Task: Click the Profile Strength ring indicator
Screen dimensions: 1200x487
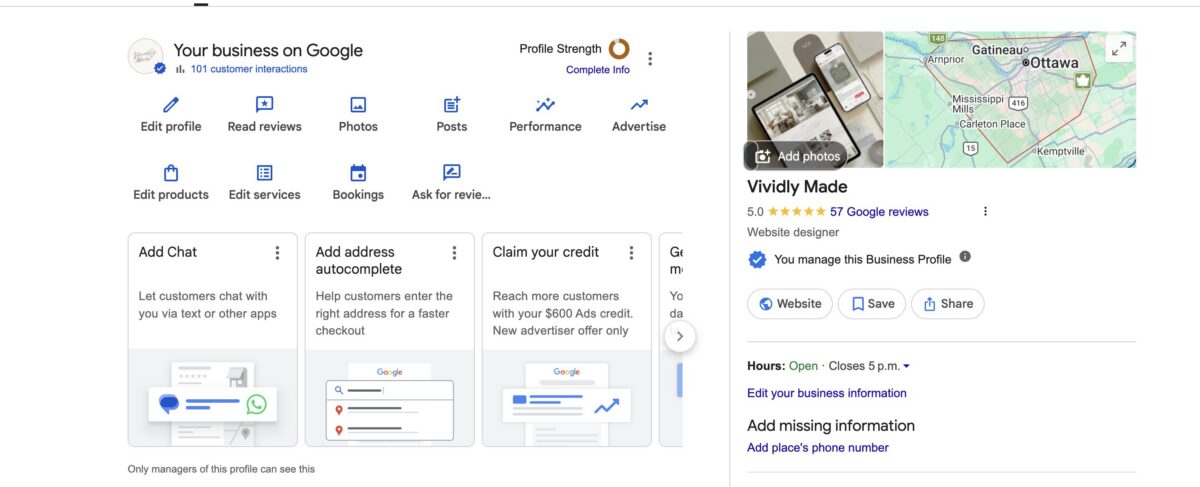Action: (x=619, y=49)
